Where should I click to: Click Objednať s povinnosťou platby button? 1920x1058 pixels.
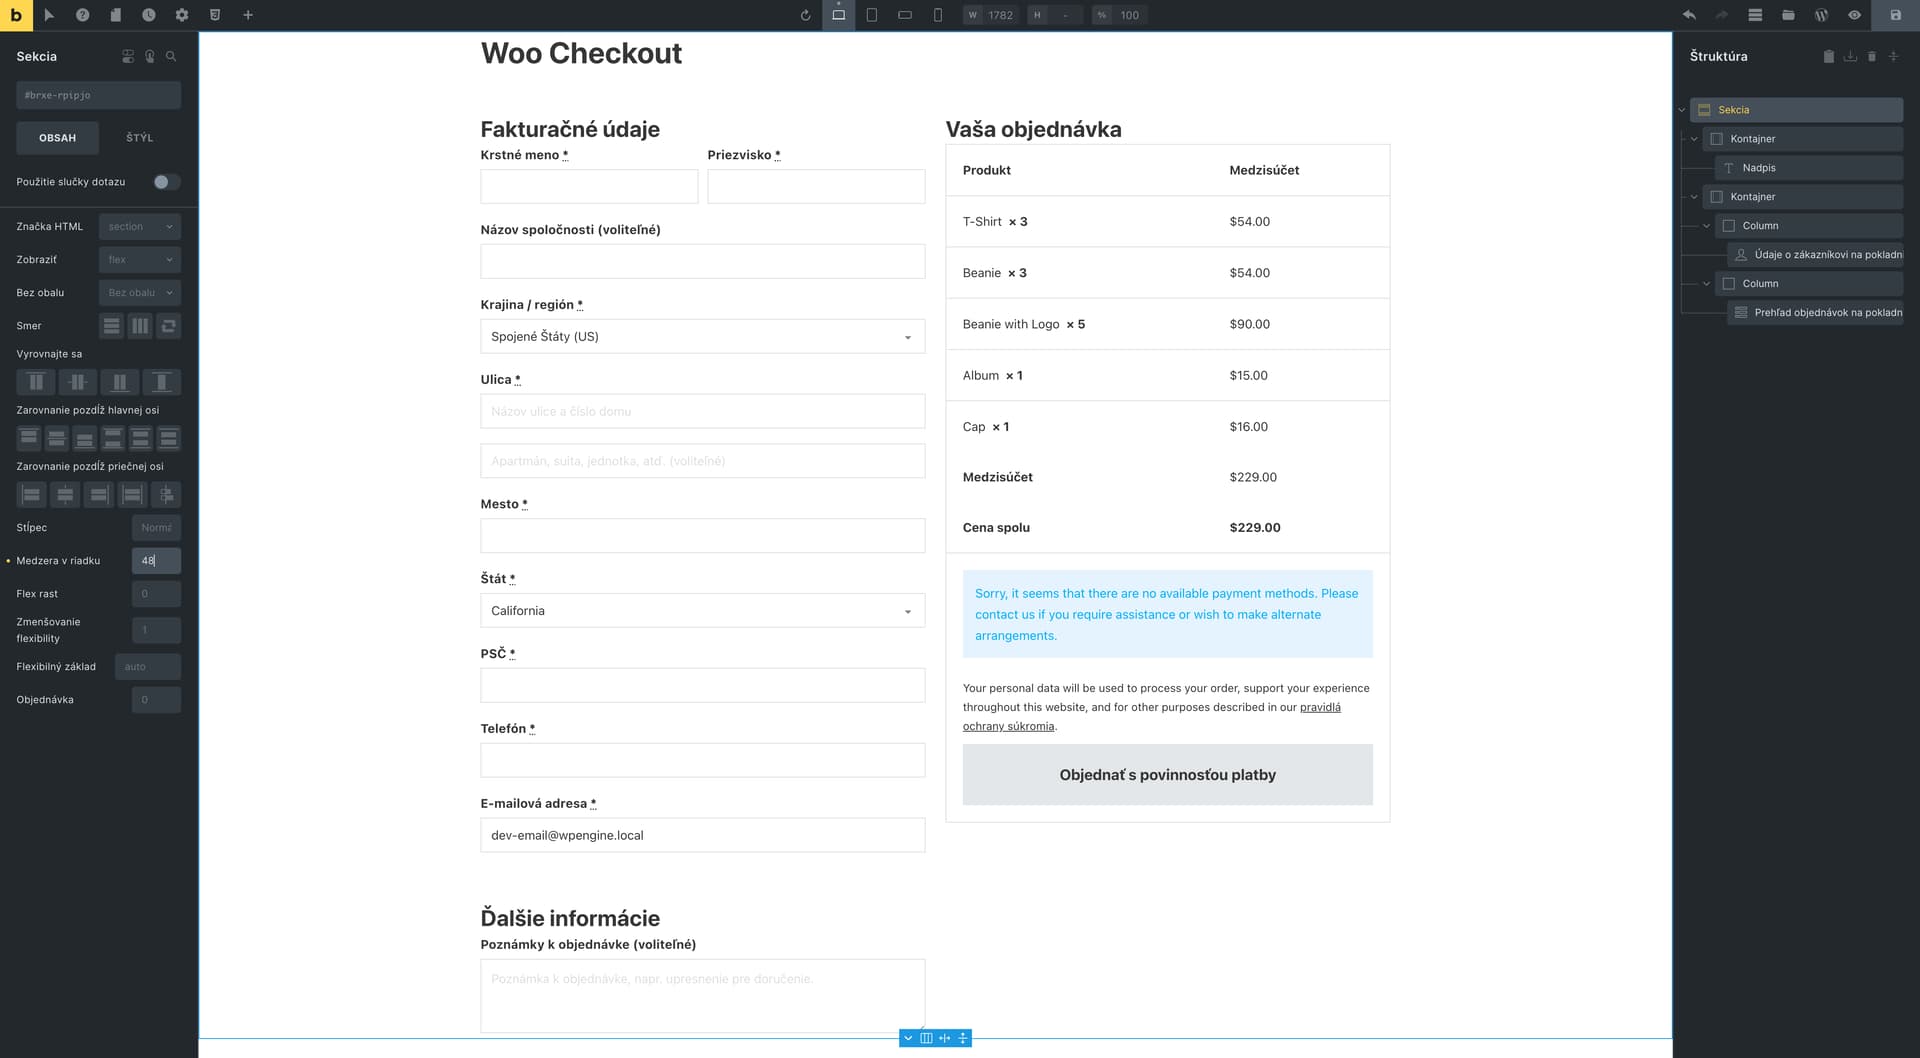point(1167,775)
